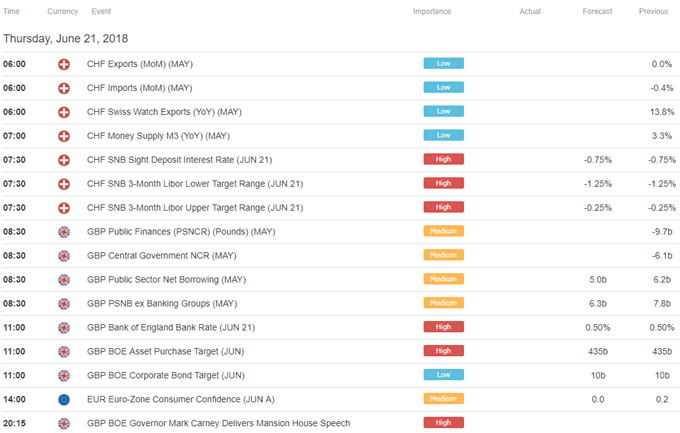
Task: Select the Low badge on CHF Imports row
Action: [444, 87]
